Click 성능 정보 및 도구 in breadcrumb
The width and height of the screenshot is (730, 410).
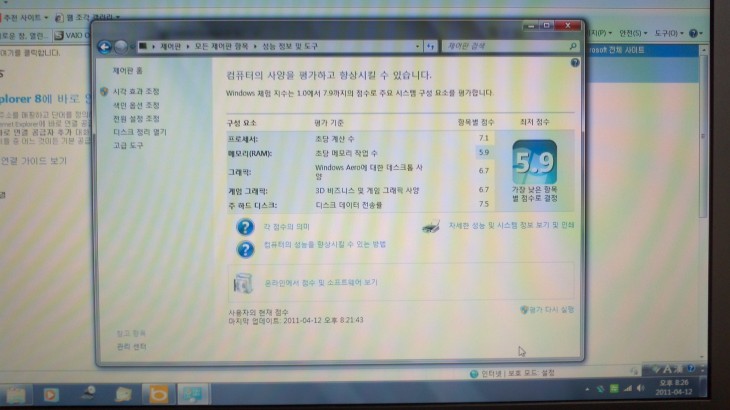290,47
